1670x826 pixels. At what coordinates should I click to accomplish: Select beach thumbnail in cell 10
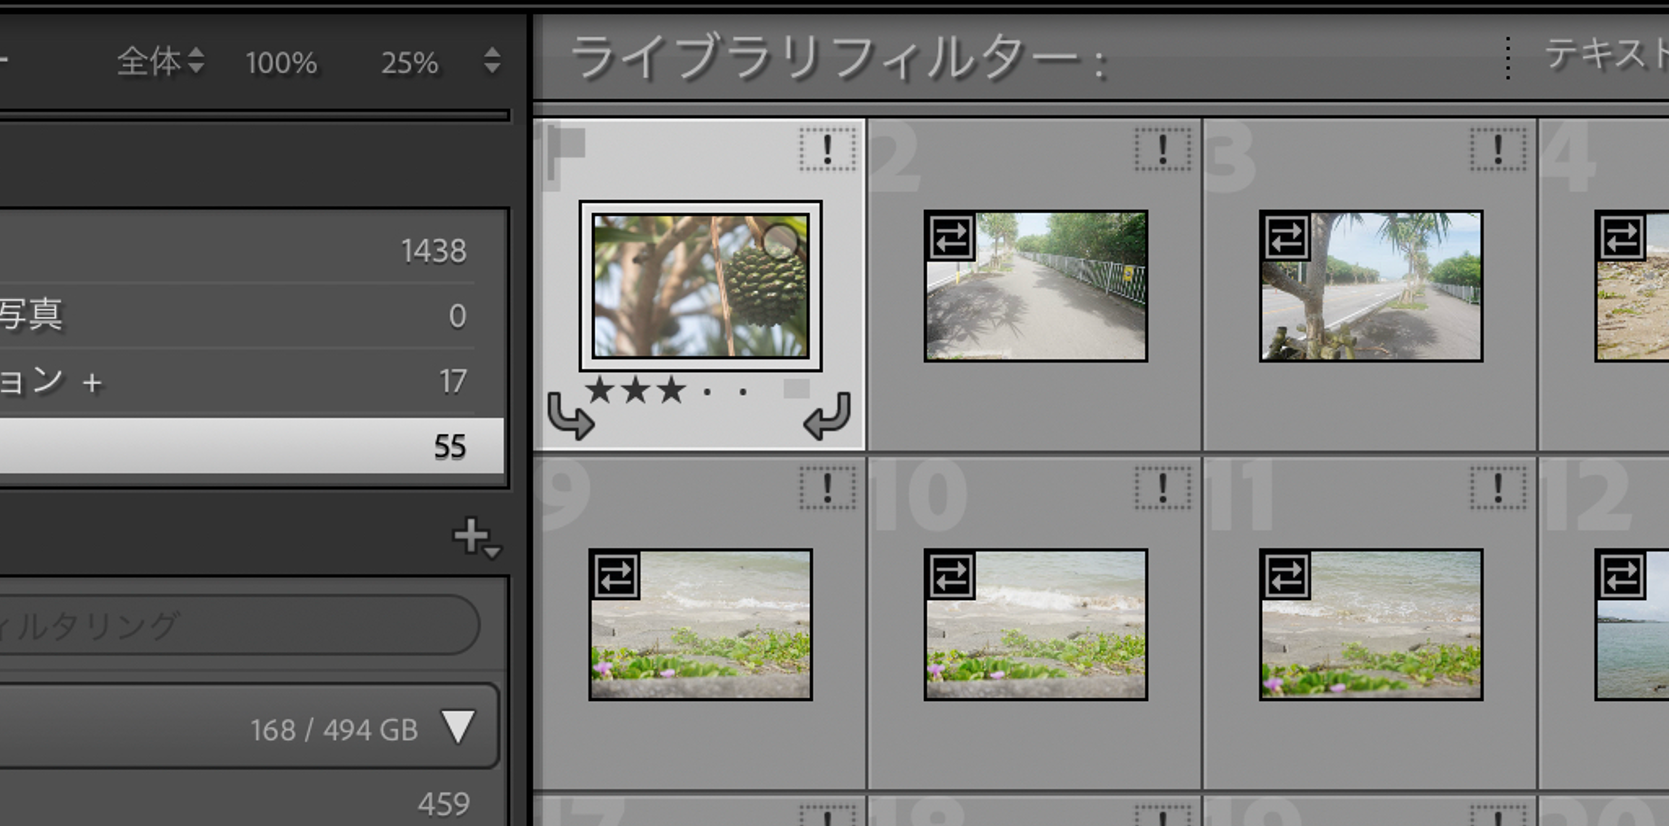tap(1036, 624)
